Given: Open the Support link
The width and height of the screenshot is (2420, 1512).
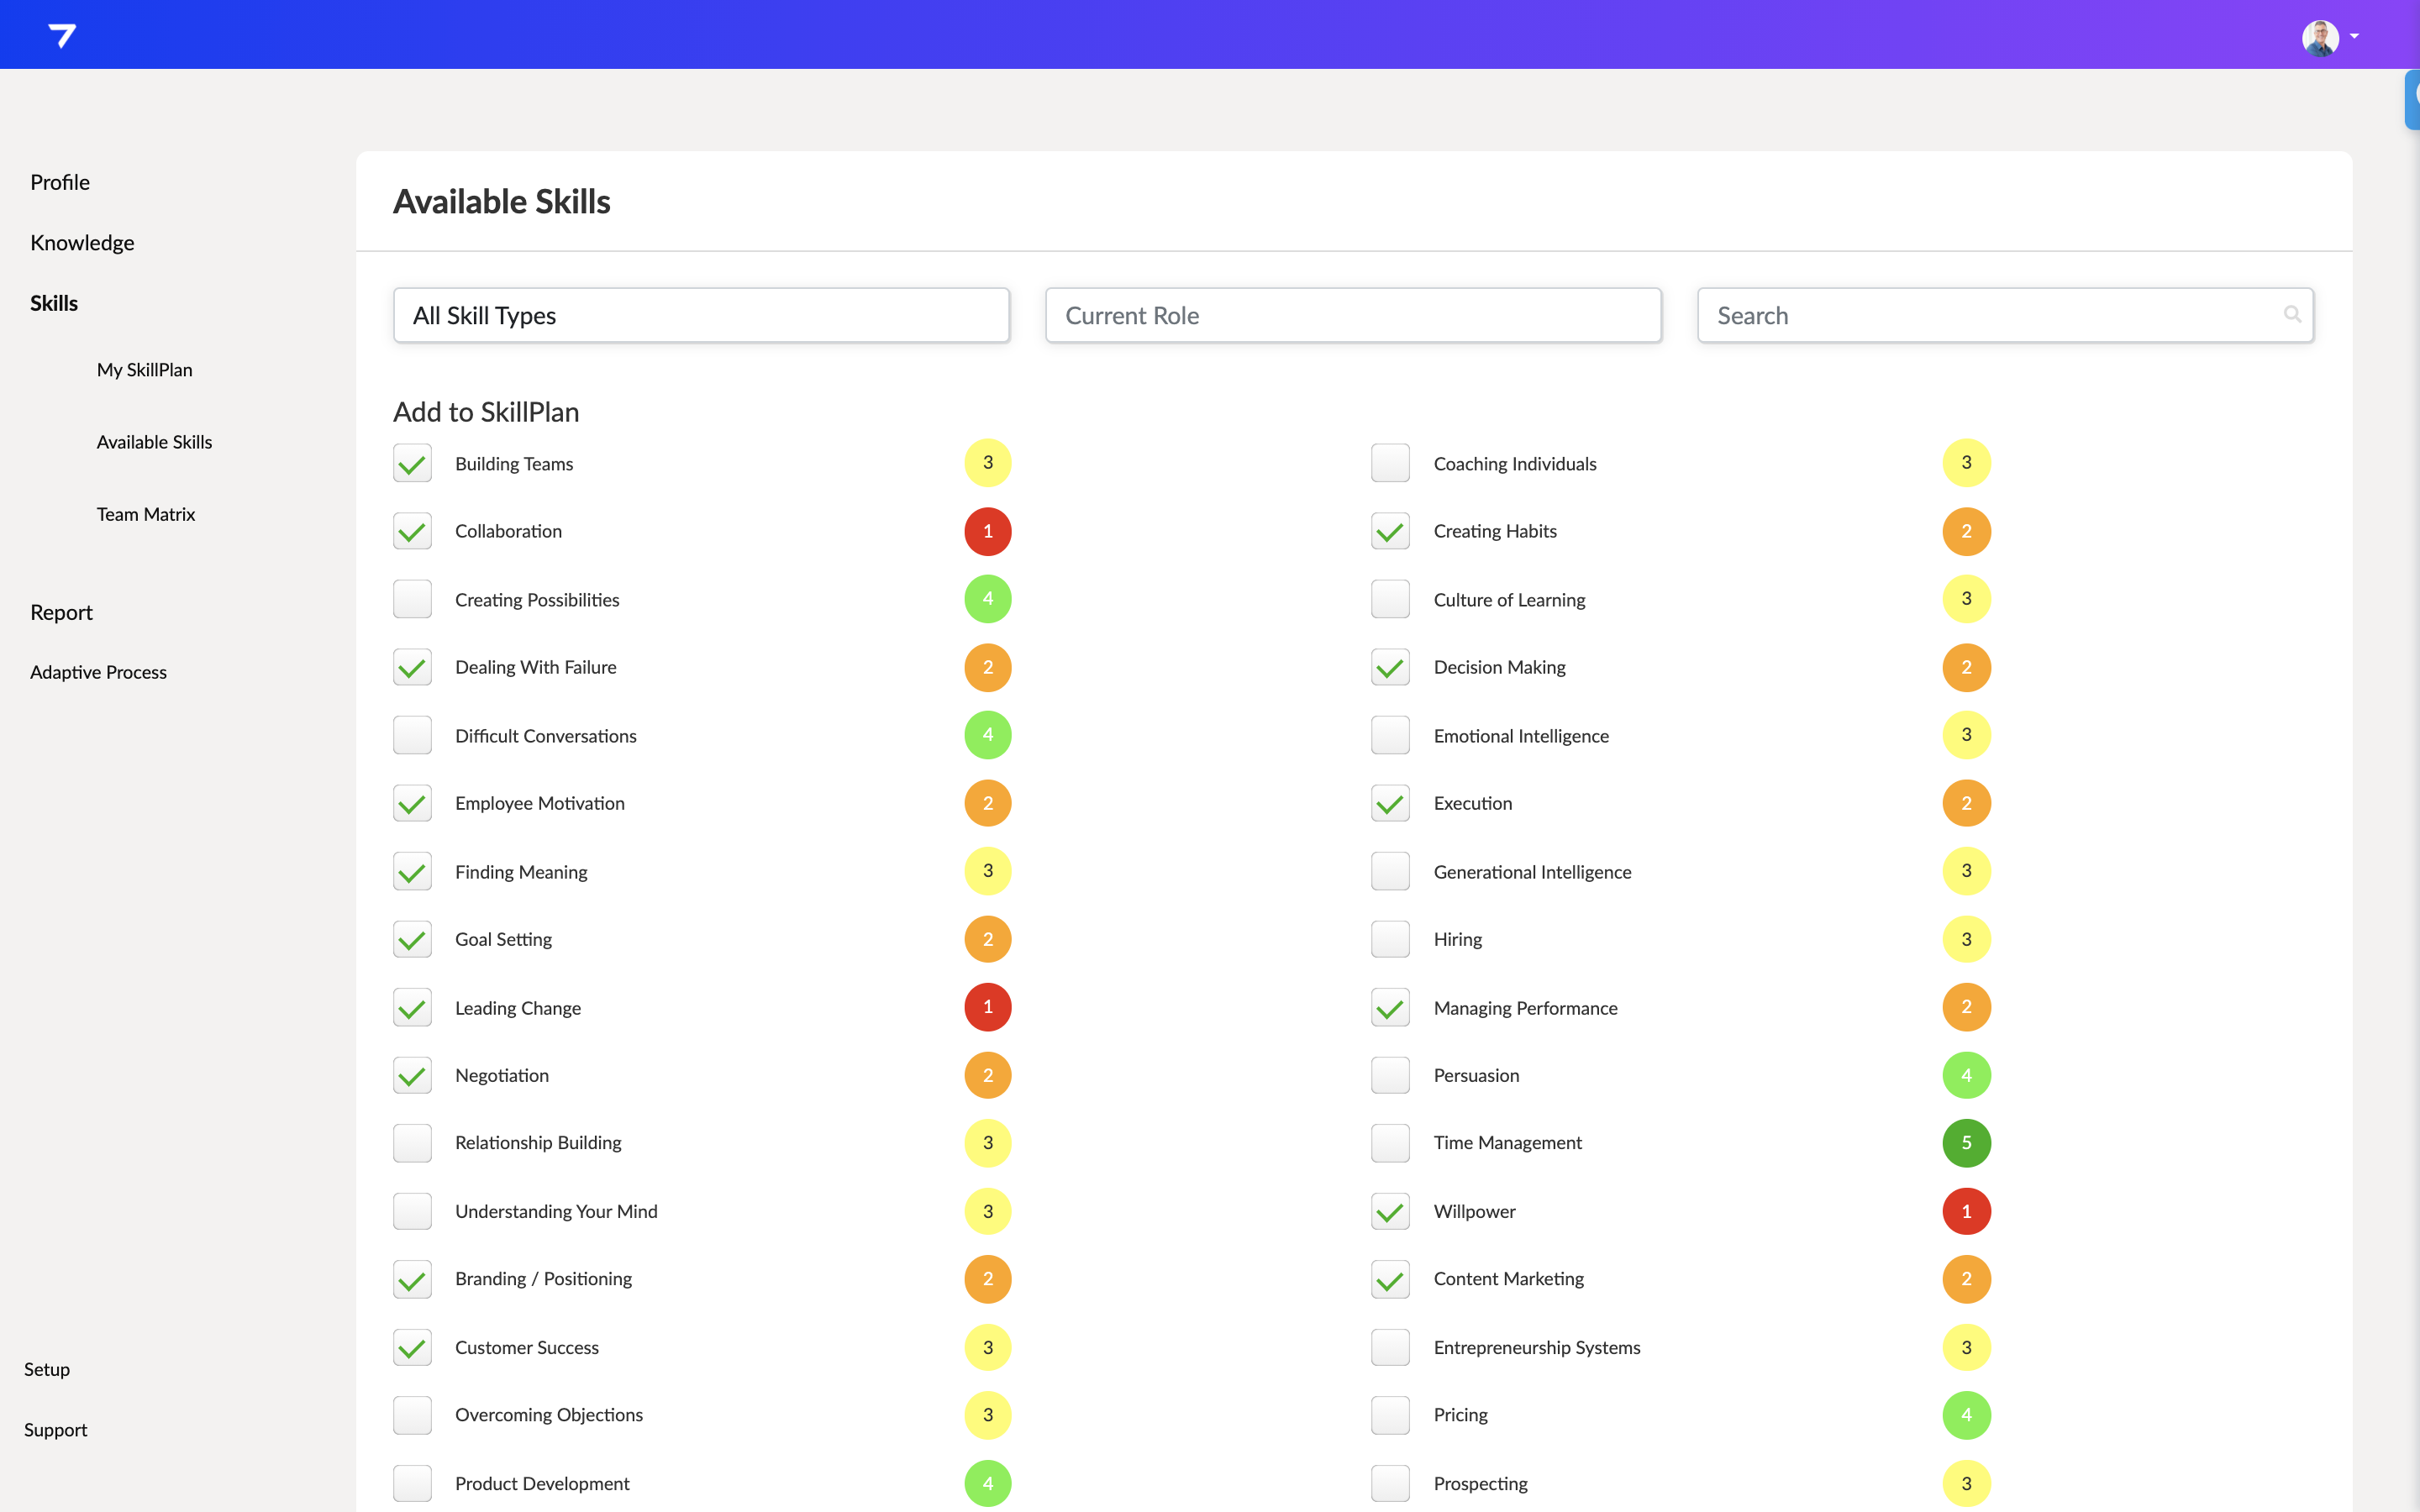Looking at the screenshot, I should (x=55, y=1430).
